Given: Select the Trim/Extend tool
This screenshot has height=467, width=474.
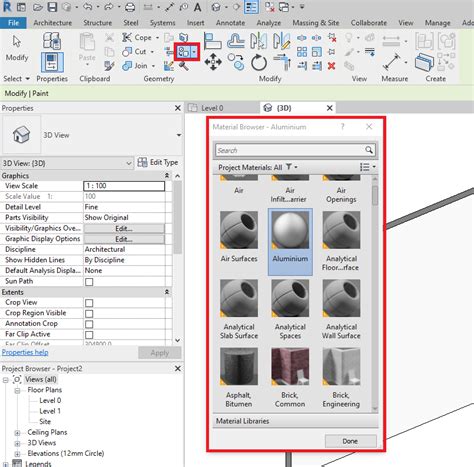Looking at the screenshot, I should click(282, 62).
